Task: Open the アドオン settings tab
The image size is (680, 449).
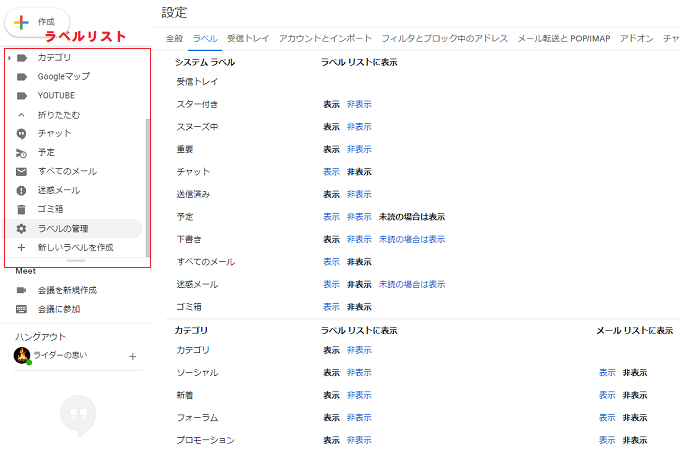Action: [637, 39]
